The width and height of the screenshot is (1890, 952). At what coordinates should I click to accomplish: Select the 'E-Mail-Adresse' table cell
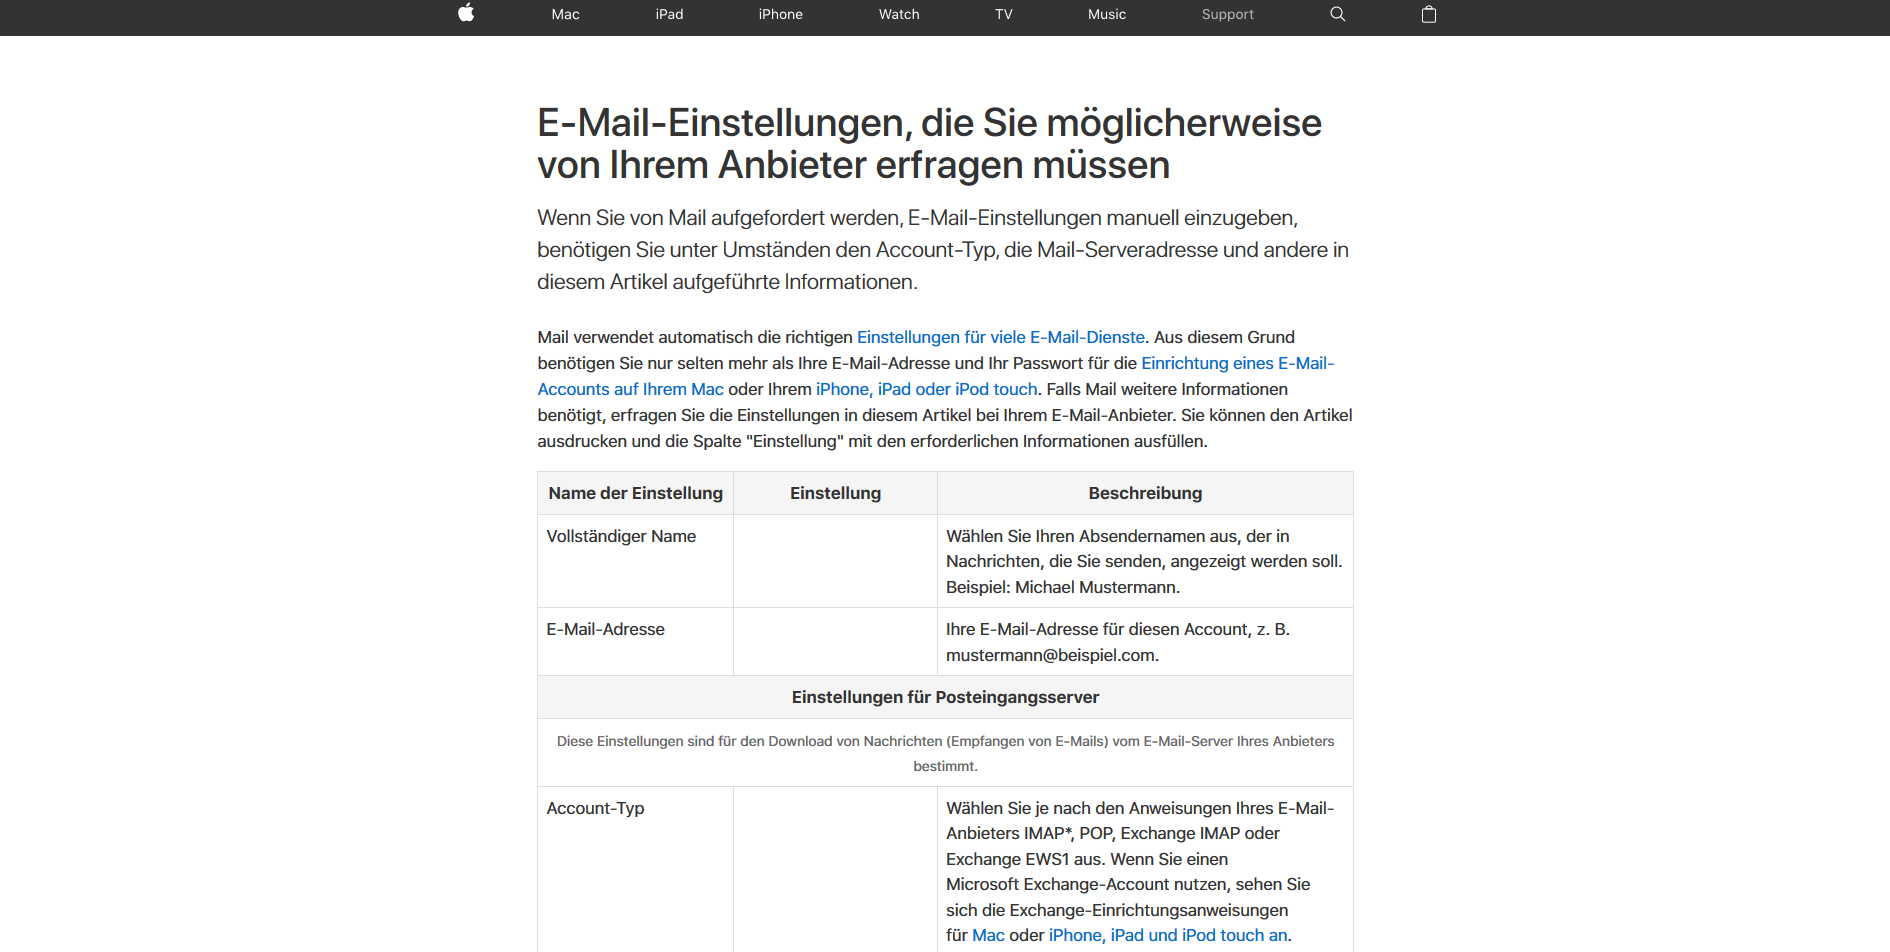click(x=635, y=642)
